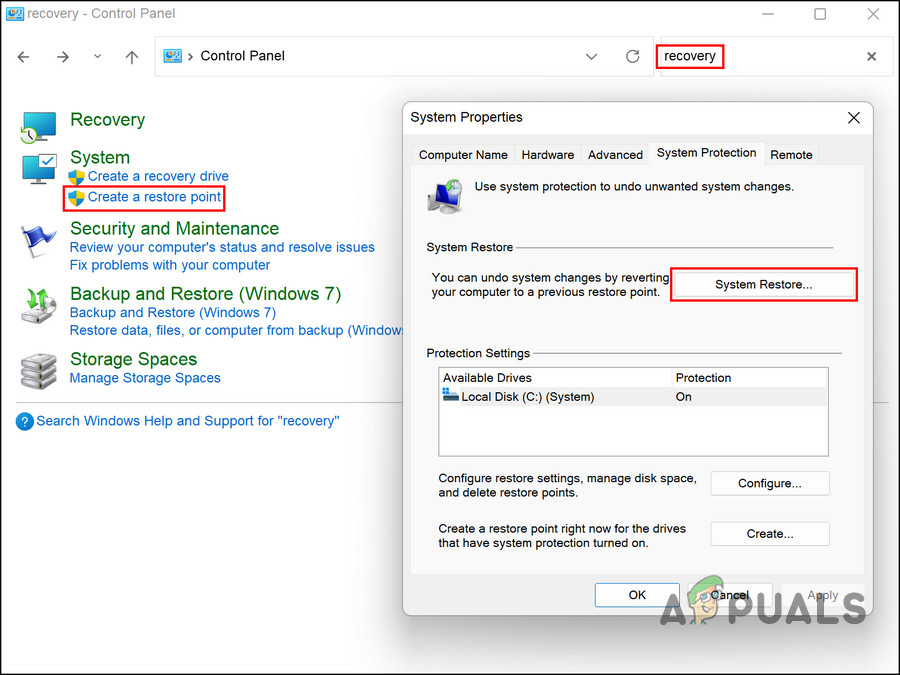Open the Recovery icon
The height and width of the screenshot is (675, 900).
(x=38, y=127)
